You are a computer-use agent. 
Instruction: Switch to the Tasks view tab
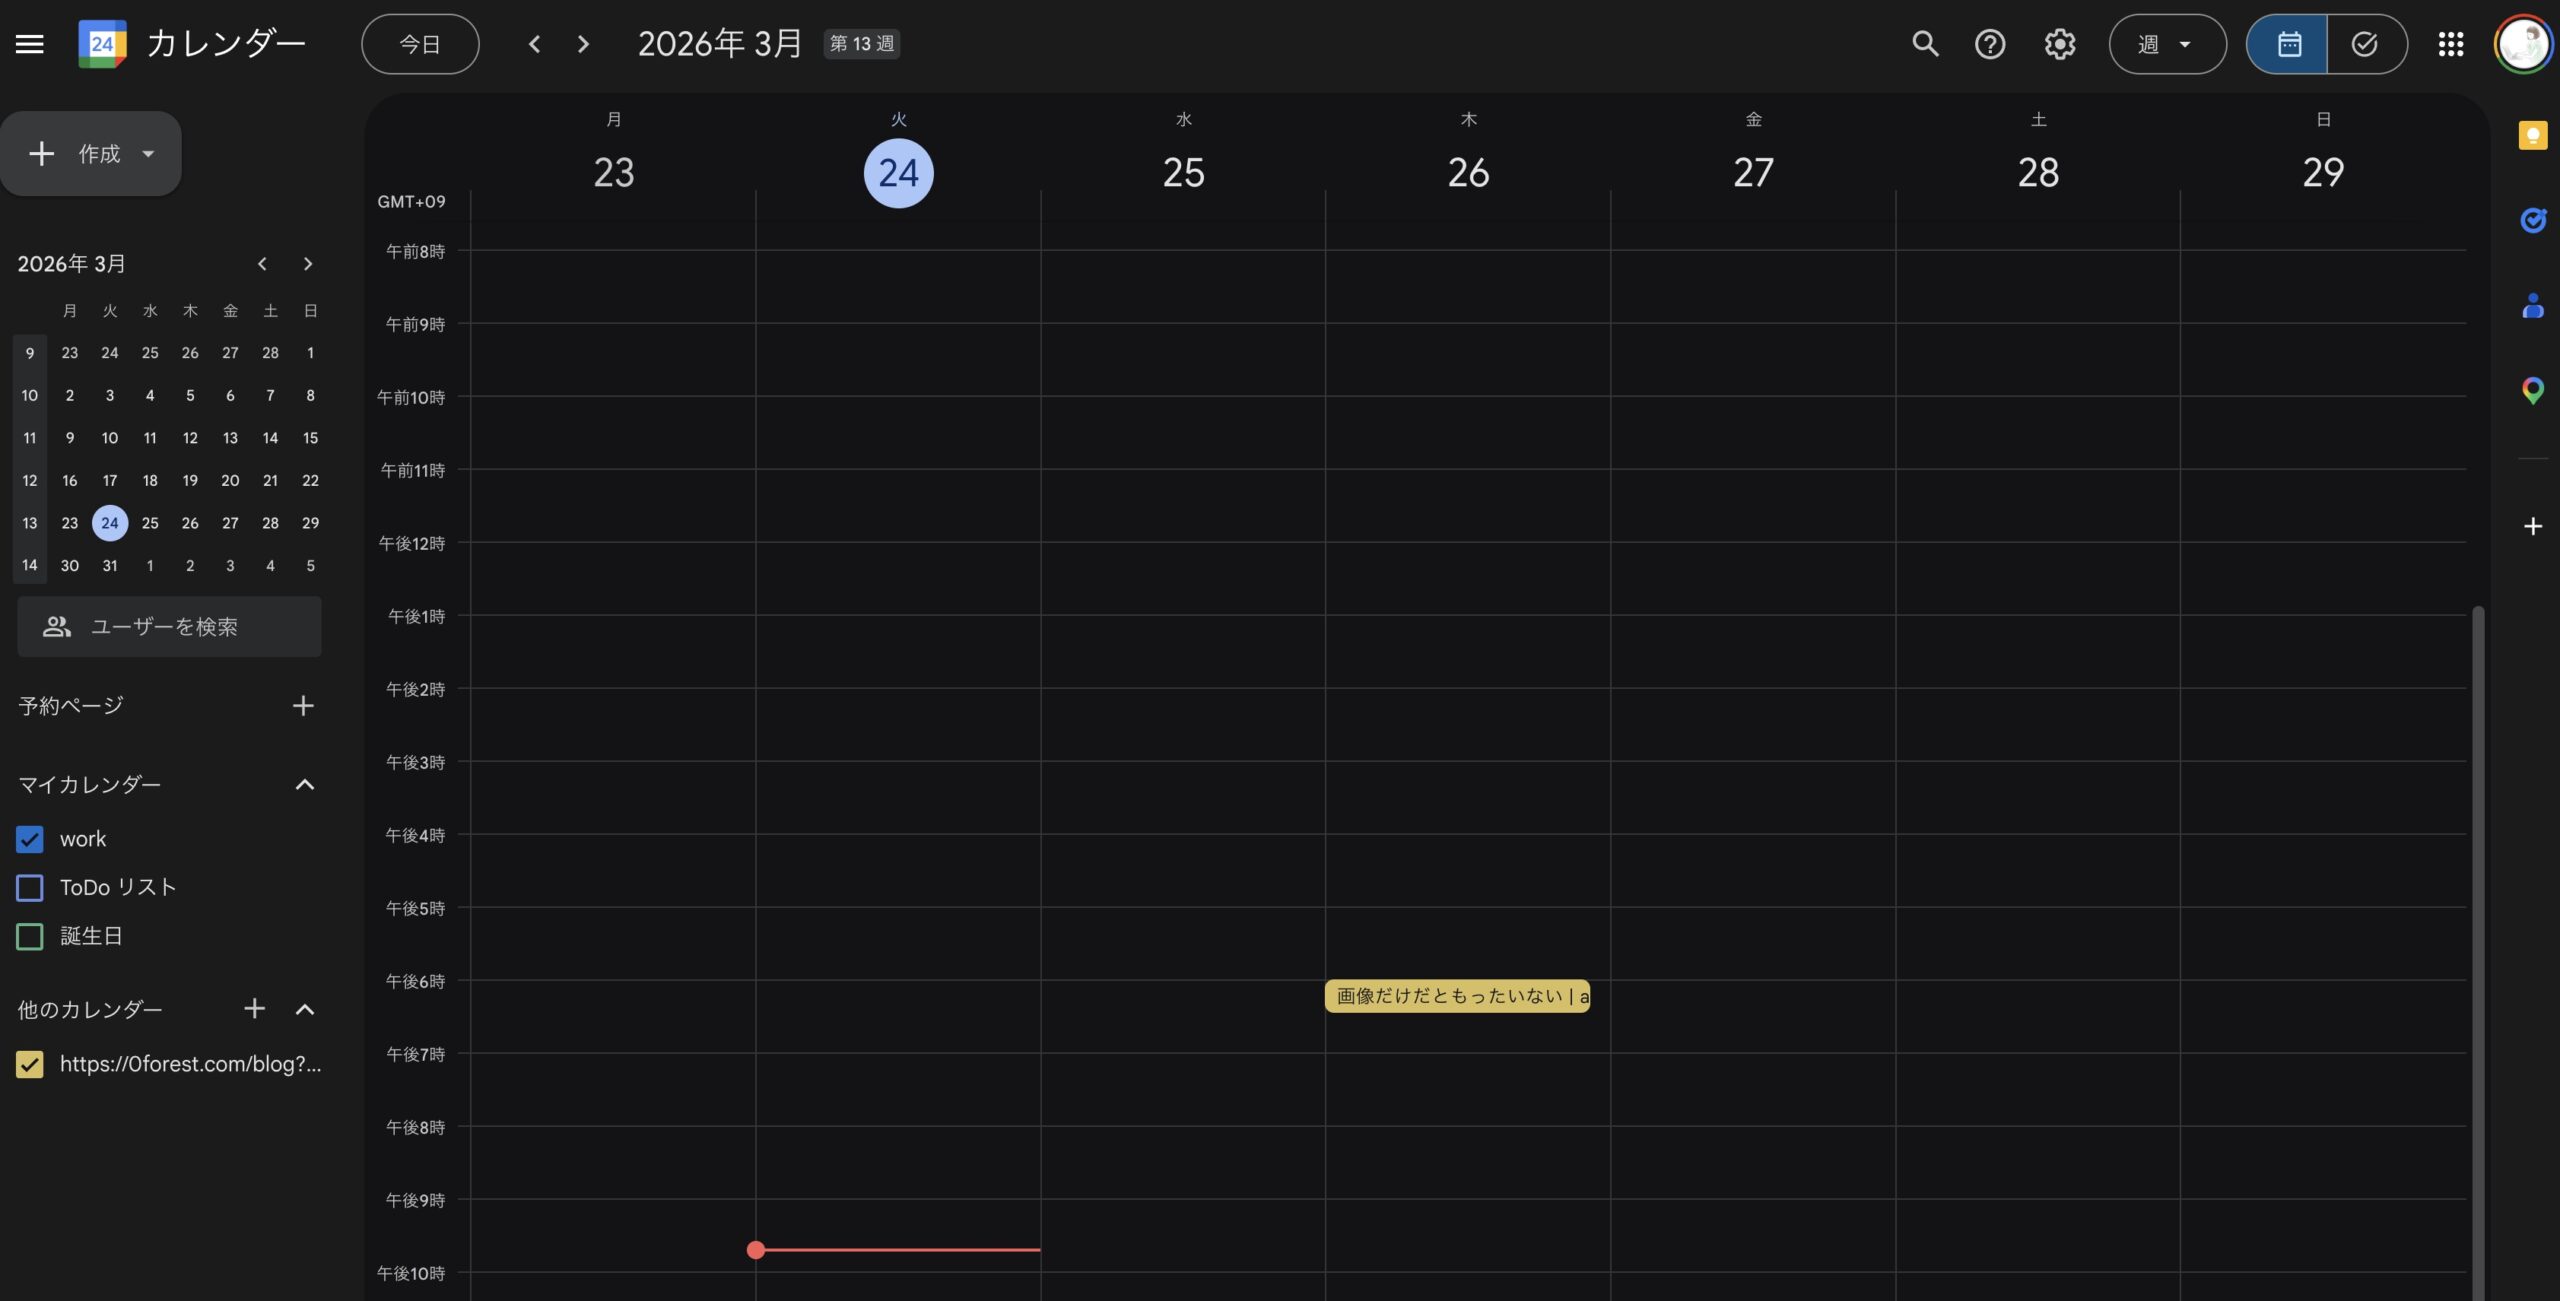point(2365,44)
